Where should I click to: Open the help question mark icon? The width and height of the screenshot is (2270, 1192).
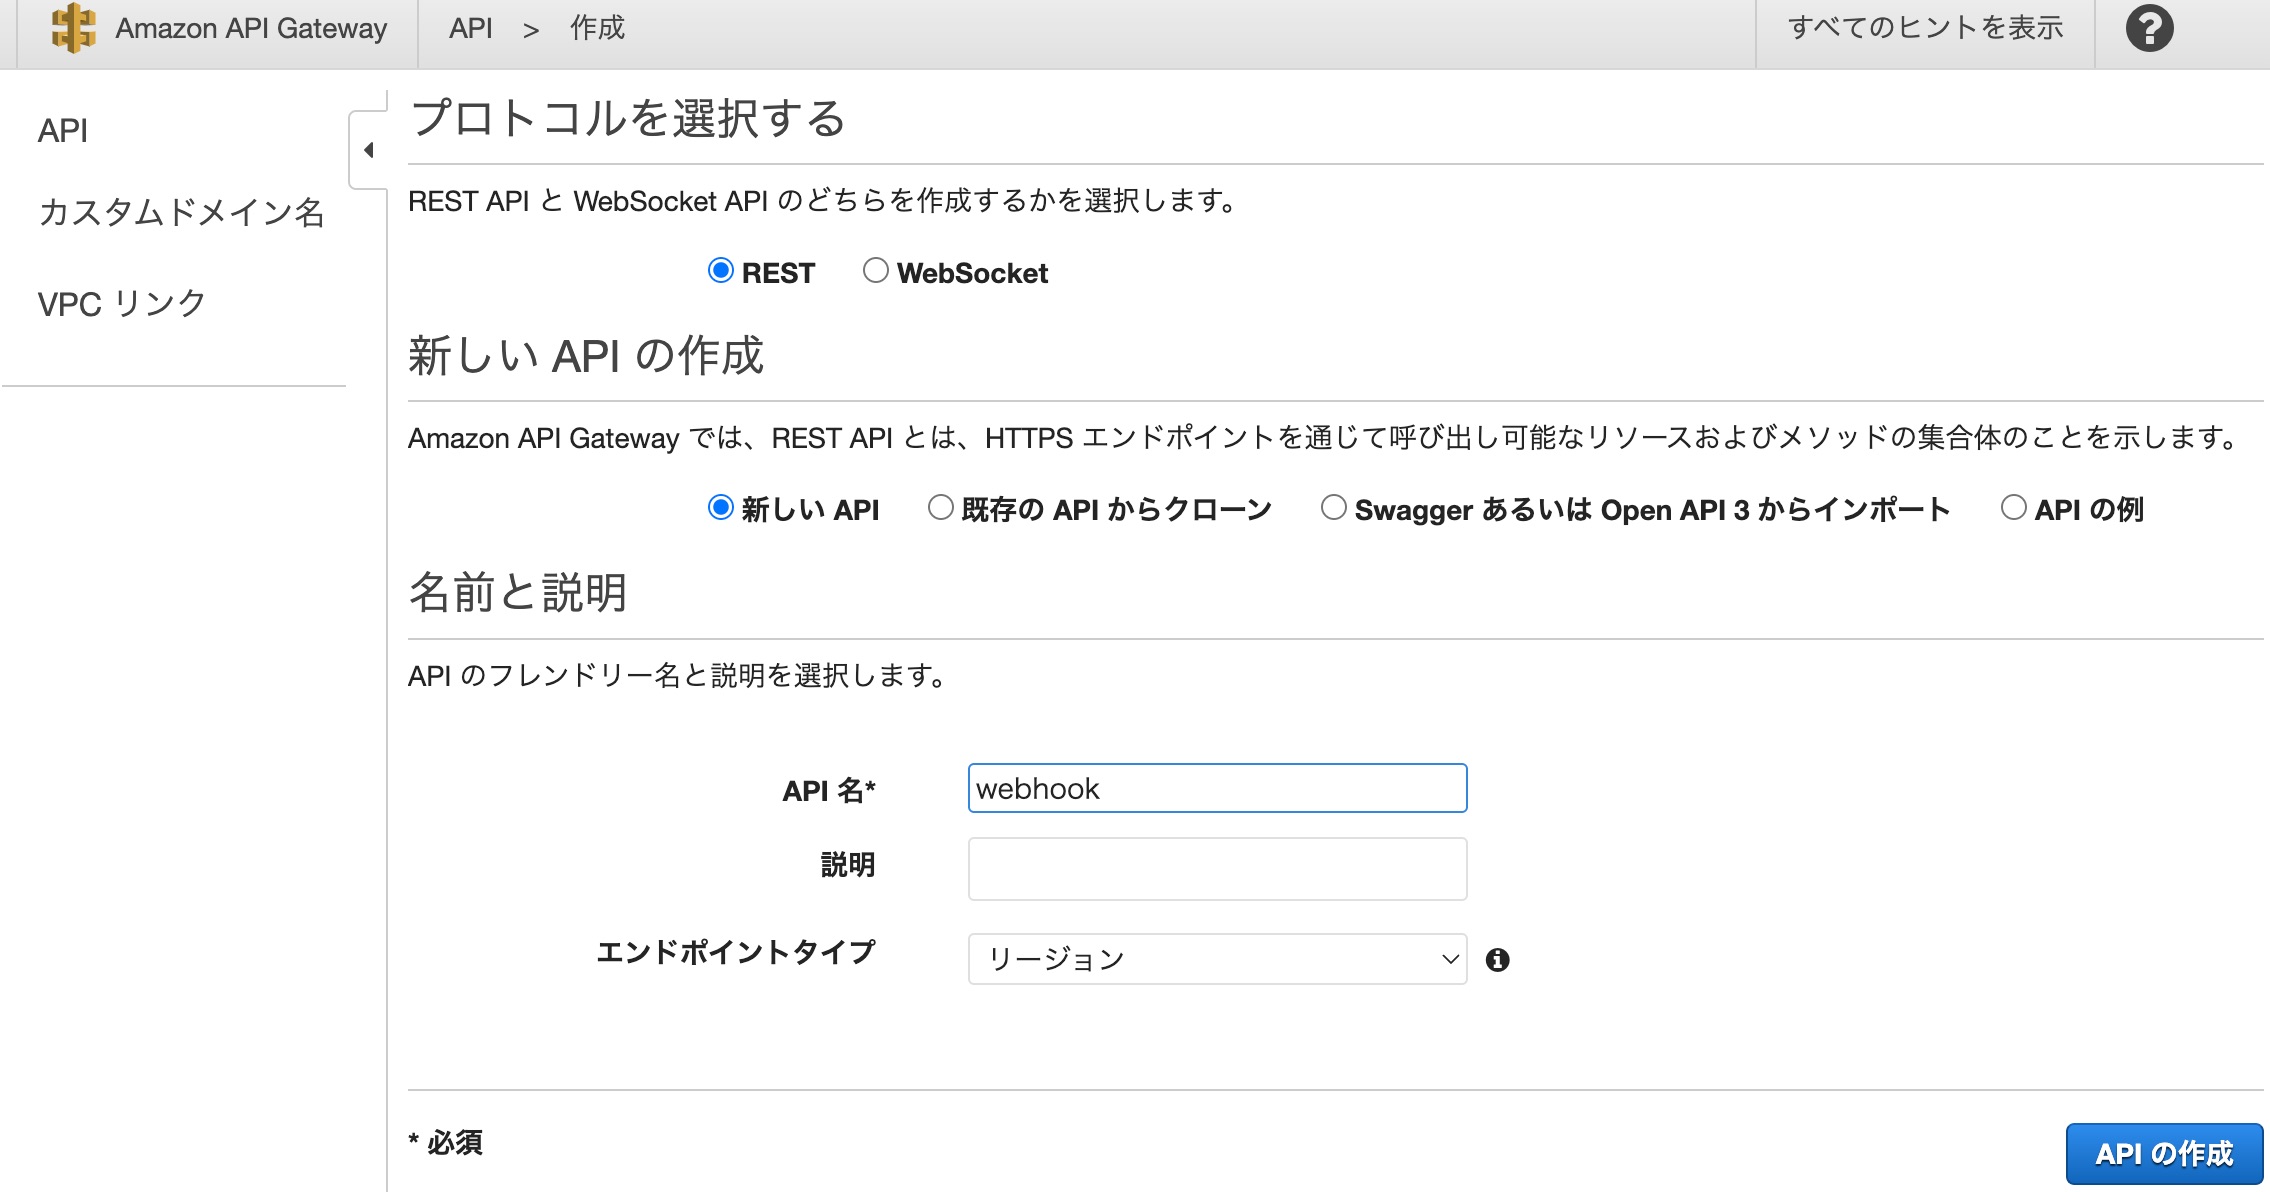2147,27
